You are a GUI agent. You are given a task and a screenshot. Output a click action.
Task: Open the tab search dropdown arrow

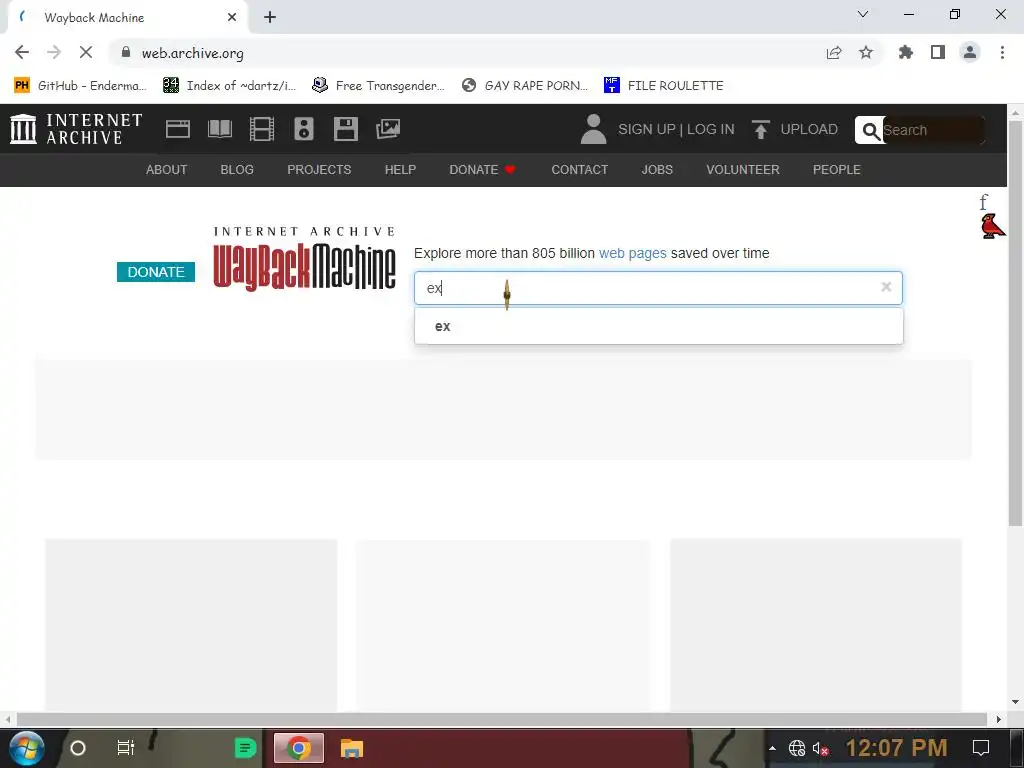(863, 14)
